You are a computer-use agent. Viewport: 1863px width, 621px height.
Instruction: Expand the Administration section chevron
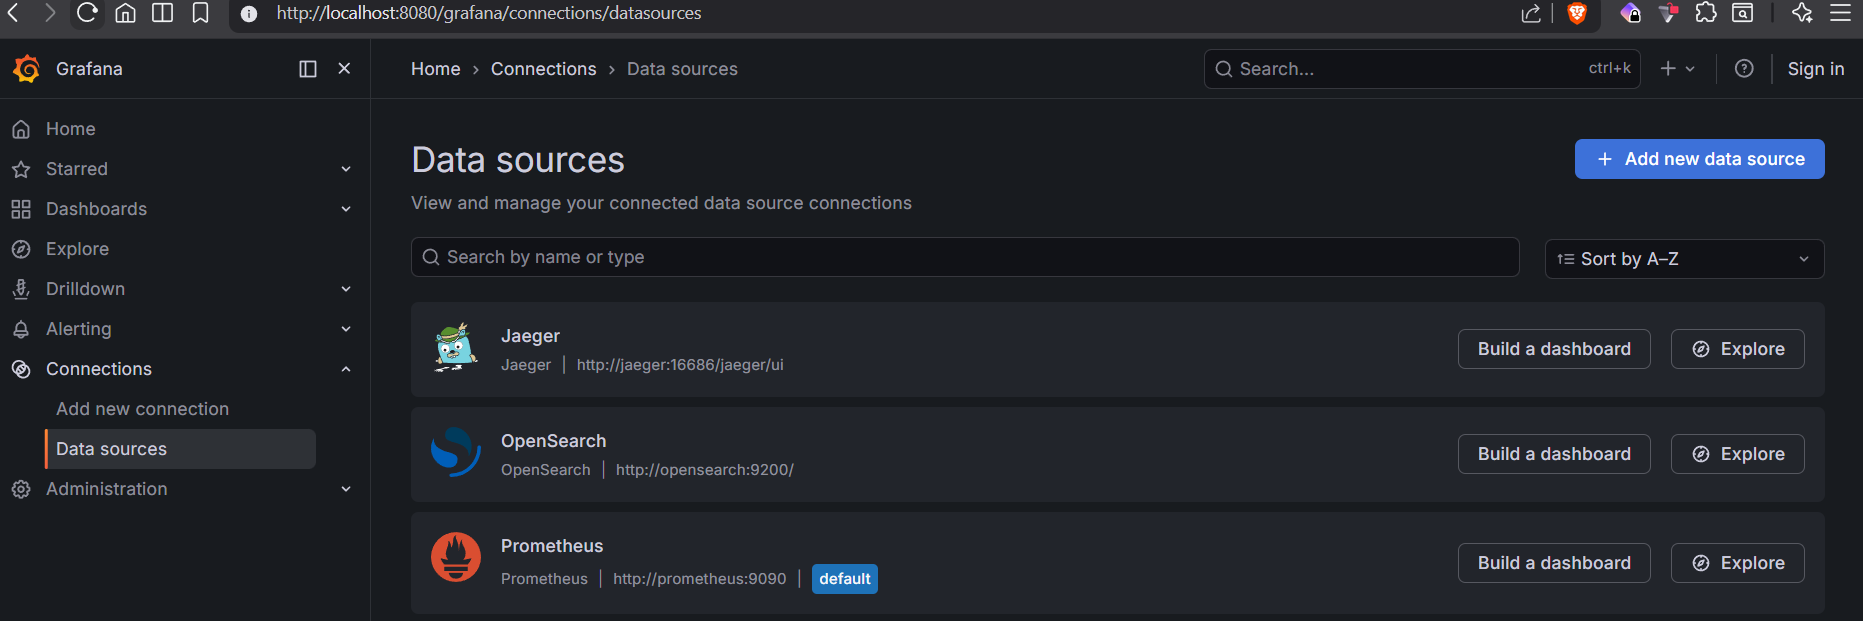click(346, 489)
